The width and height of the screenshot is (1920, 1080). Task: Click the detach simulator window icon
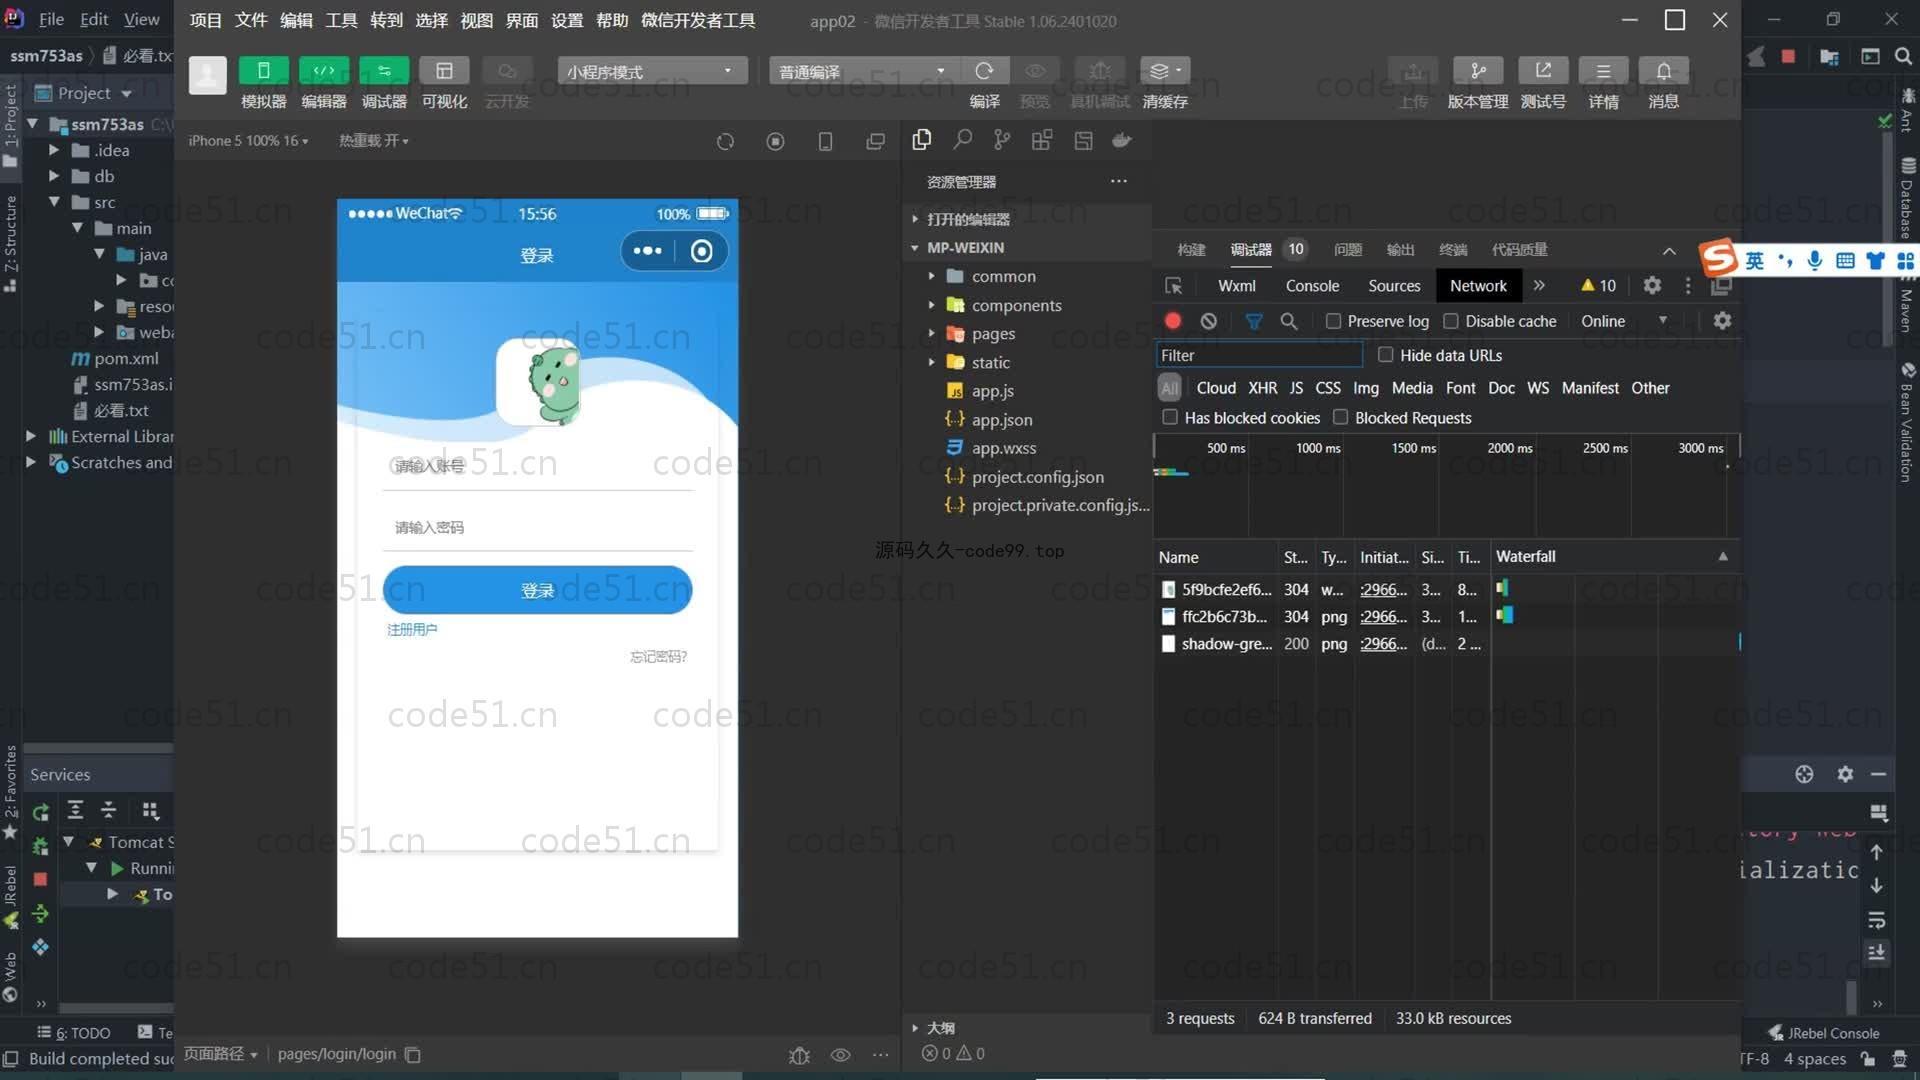tap(875, 141)
